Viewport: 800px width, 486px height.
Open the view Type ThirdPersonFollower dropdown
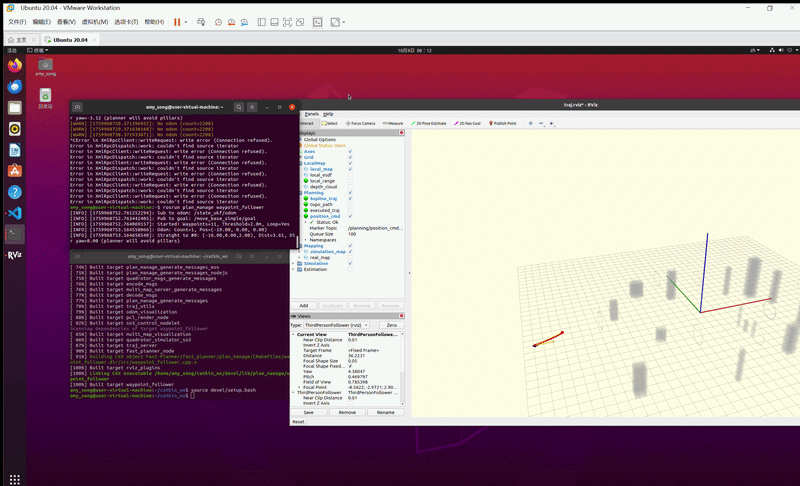tap(336, 325)
